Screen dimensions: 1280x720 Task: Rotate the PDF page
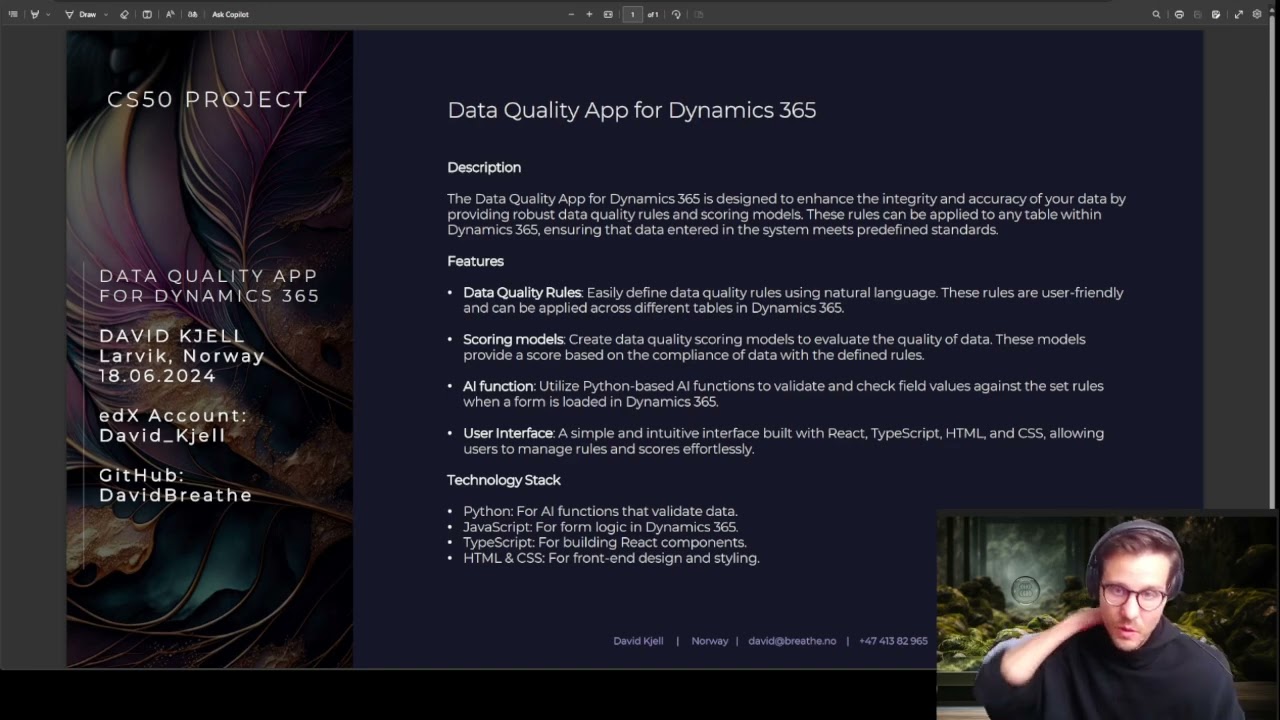point(676,14)
